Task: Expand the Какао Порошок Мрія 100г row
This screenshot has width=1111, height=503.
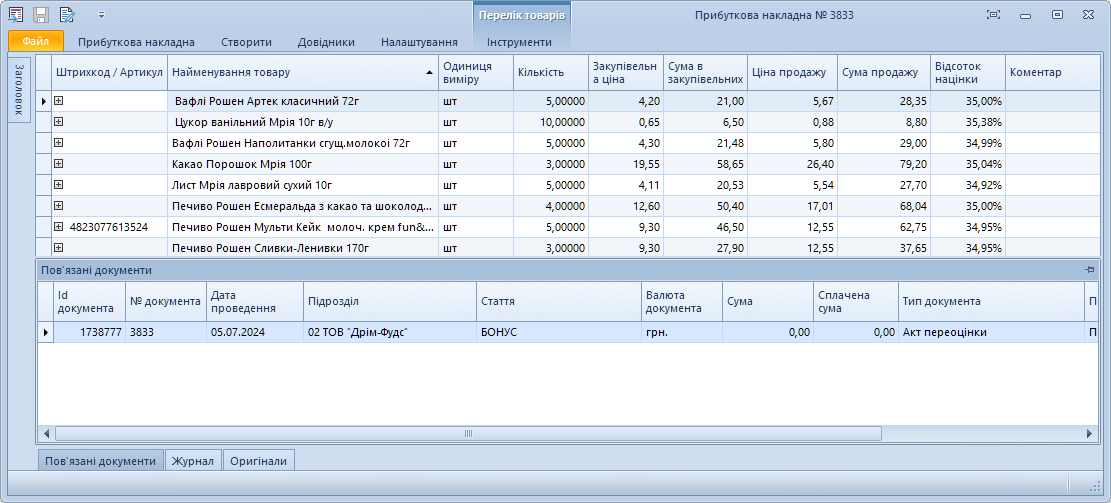Action: pyautogui.click(x=59, y=164)
